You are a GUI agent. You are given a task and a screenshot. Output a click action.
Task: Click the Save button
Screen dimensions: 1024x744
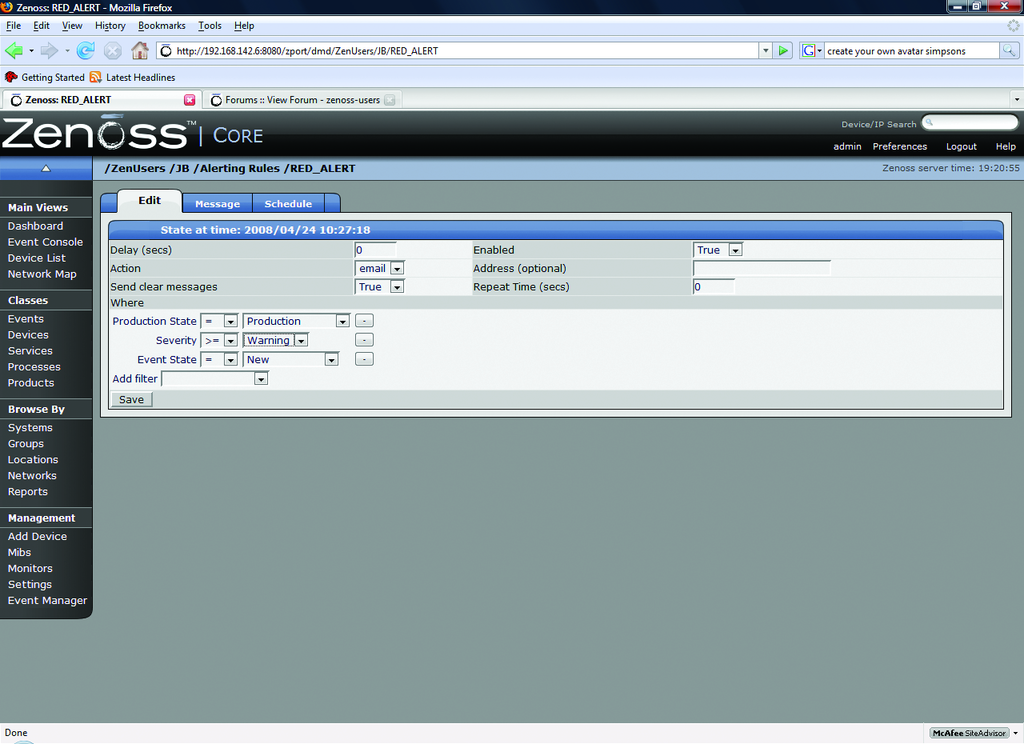tap(131, 399)
